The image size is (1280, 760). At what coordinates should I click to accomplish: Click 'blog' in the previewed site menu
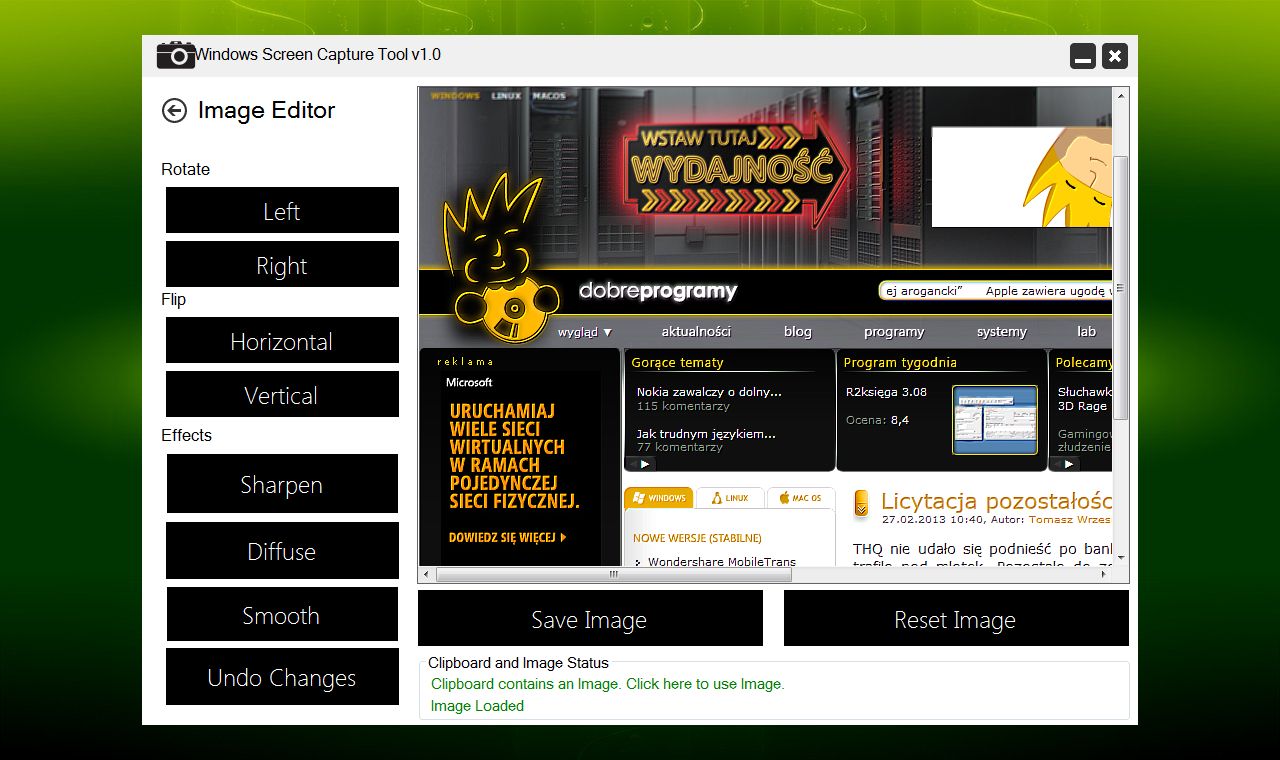[x=798, y=332]
